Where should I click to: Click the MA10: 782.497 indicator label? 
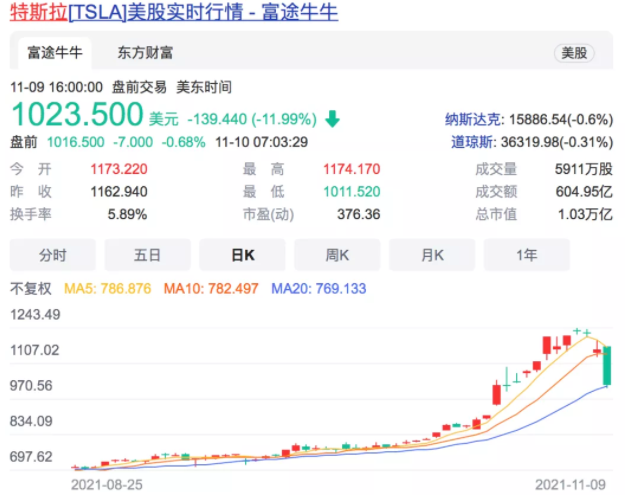[211, 288]
